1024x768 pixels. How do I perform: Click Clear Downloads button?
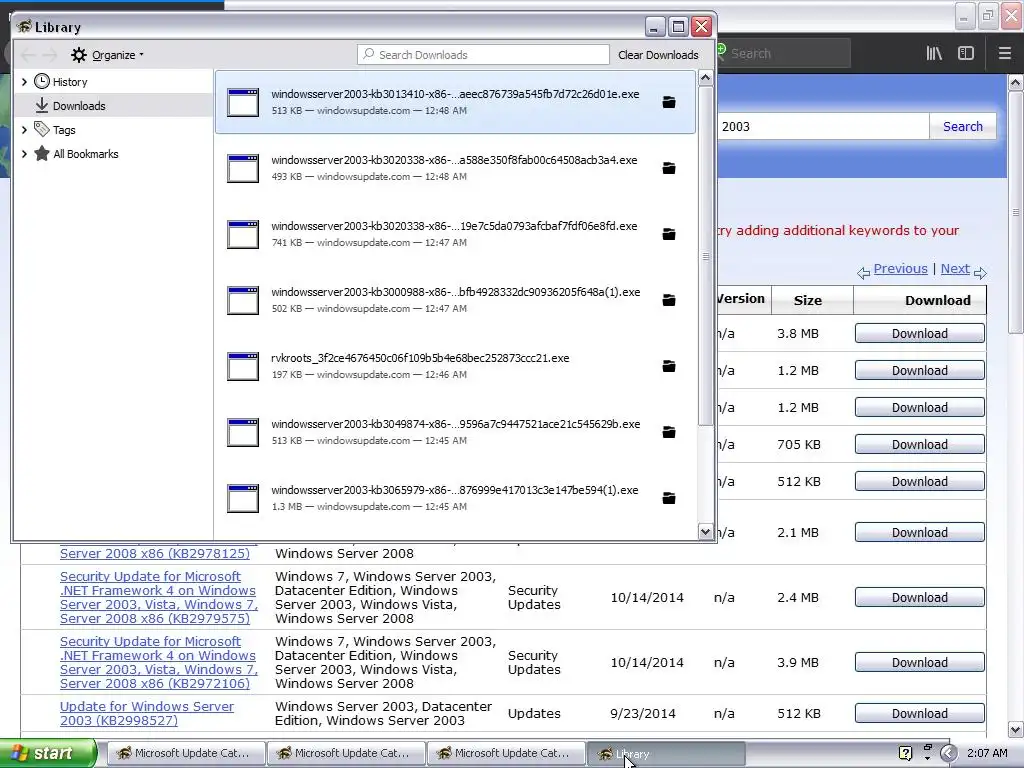tap(658, 55)
